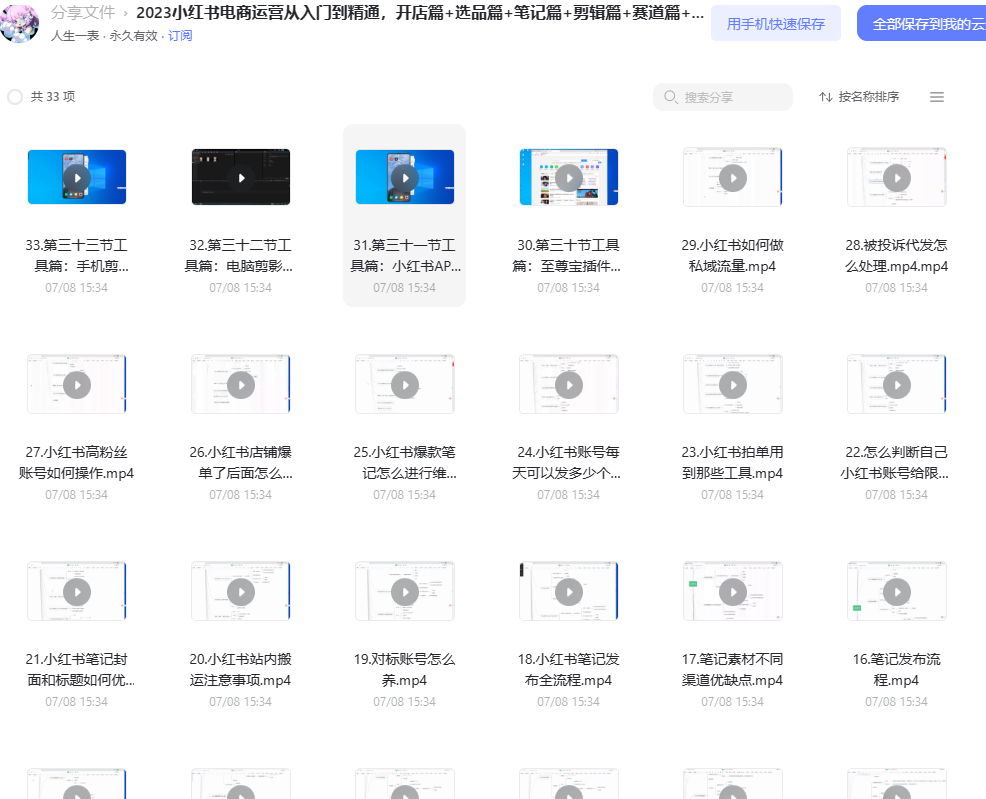Viewport: 986px width, 799px height.
Task: Play video 29.小红书如何做私域流量.mp4
Action: (x=733, y=177)
